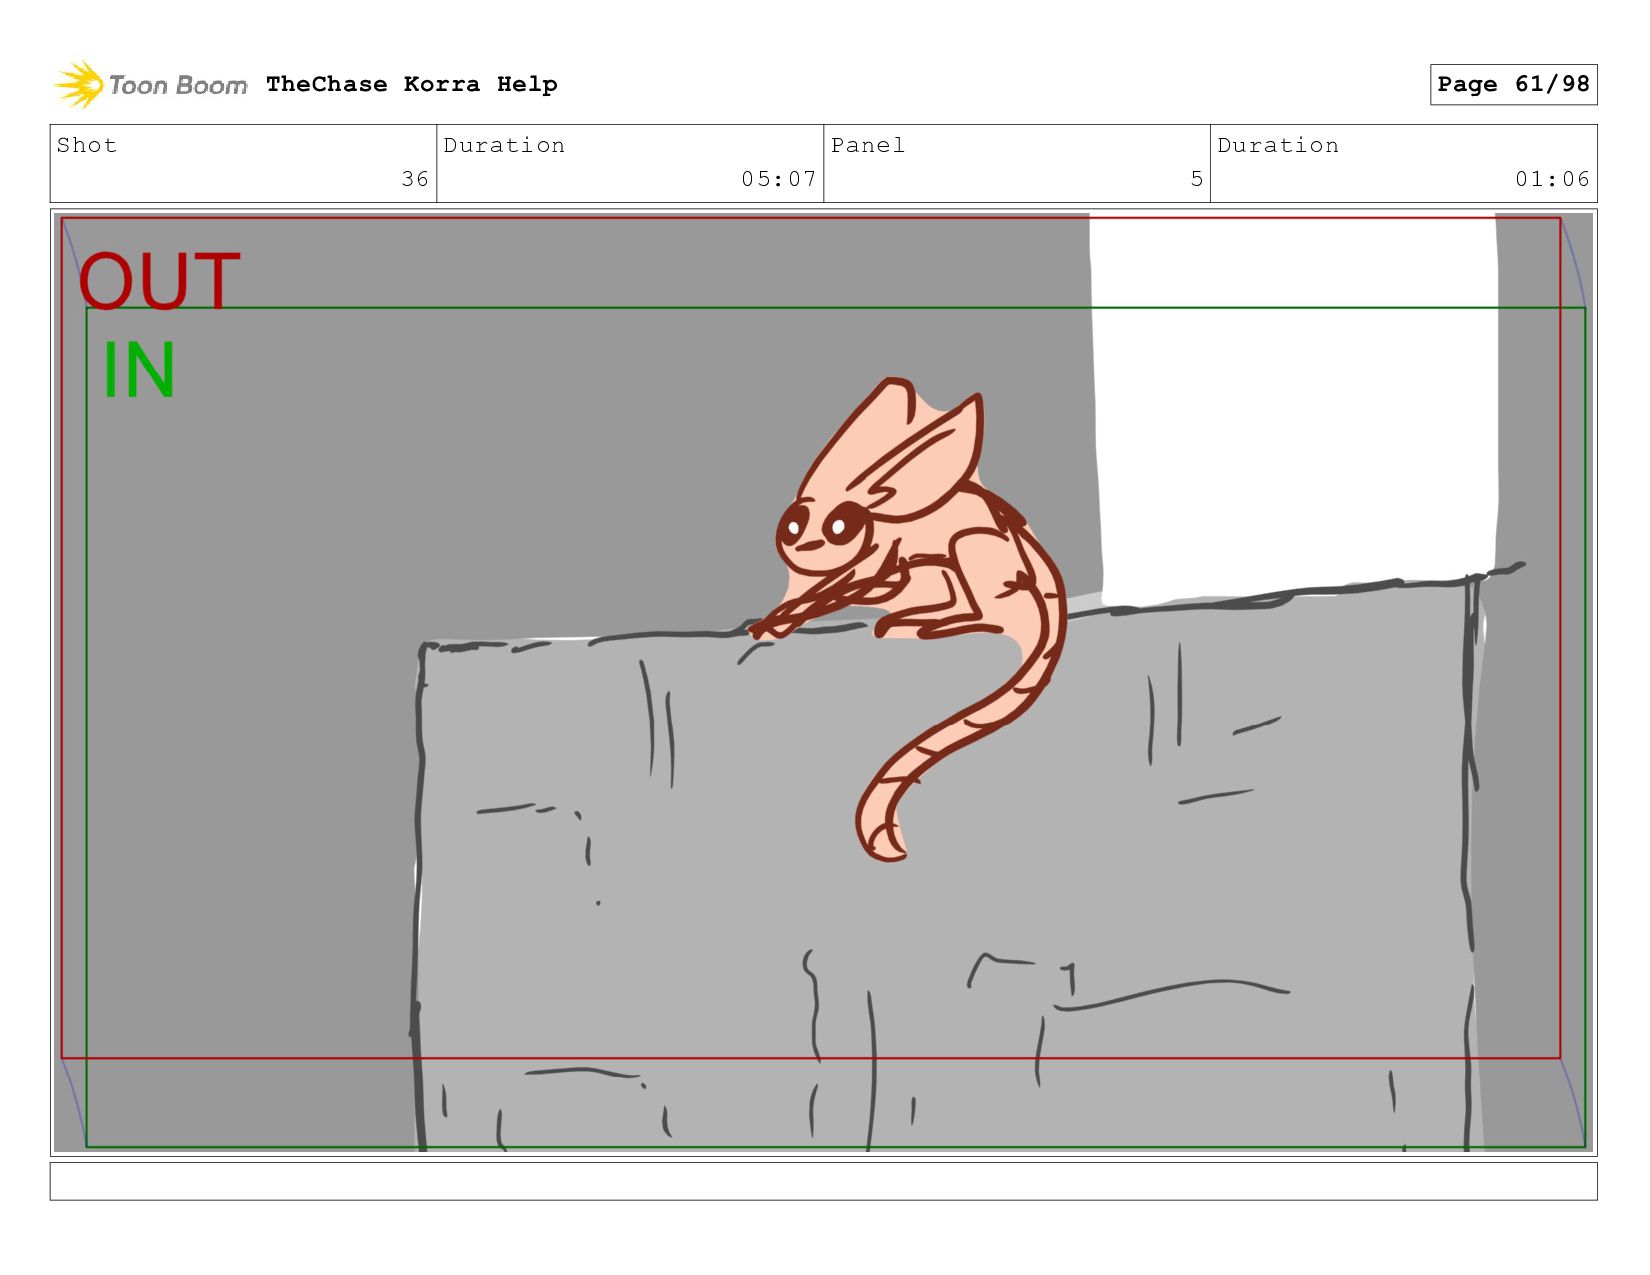Click the 'Page 61/98' box
Image resolution: width=1650 pixels, height=1275 pixels.
[1513, 84]
